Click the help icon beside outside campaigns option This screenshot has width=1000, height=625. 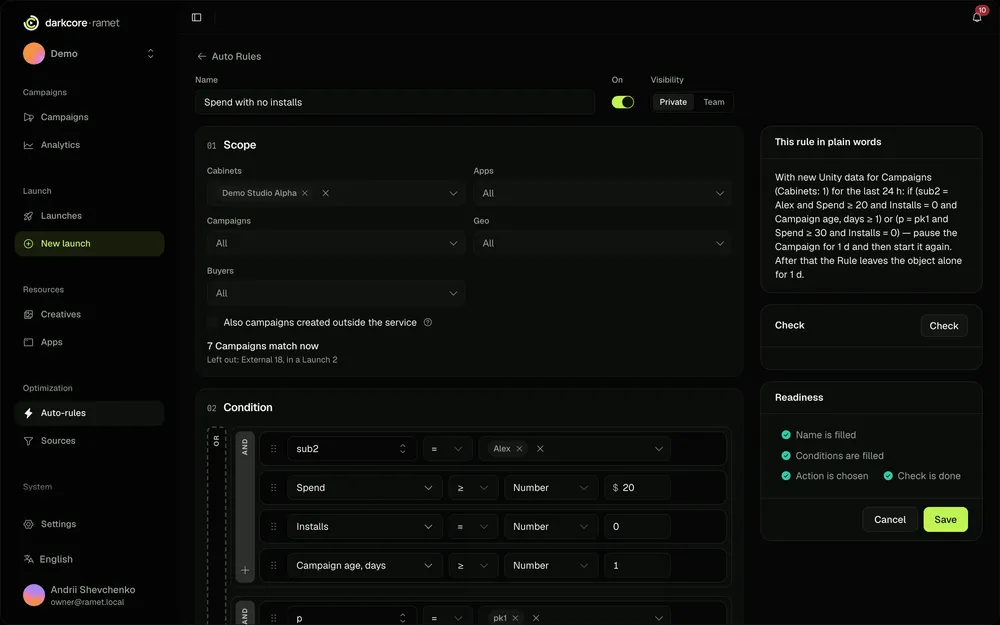click(x=428, y=323)
